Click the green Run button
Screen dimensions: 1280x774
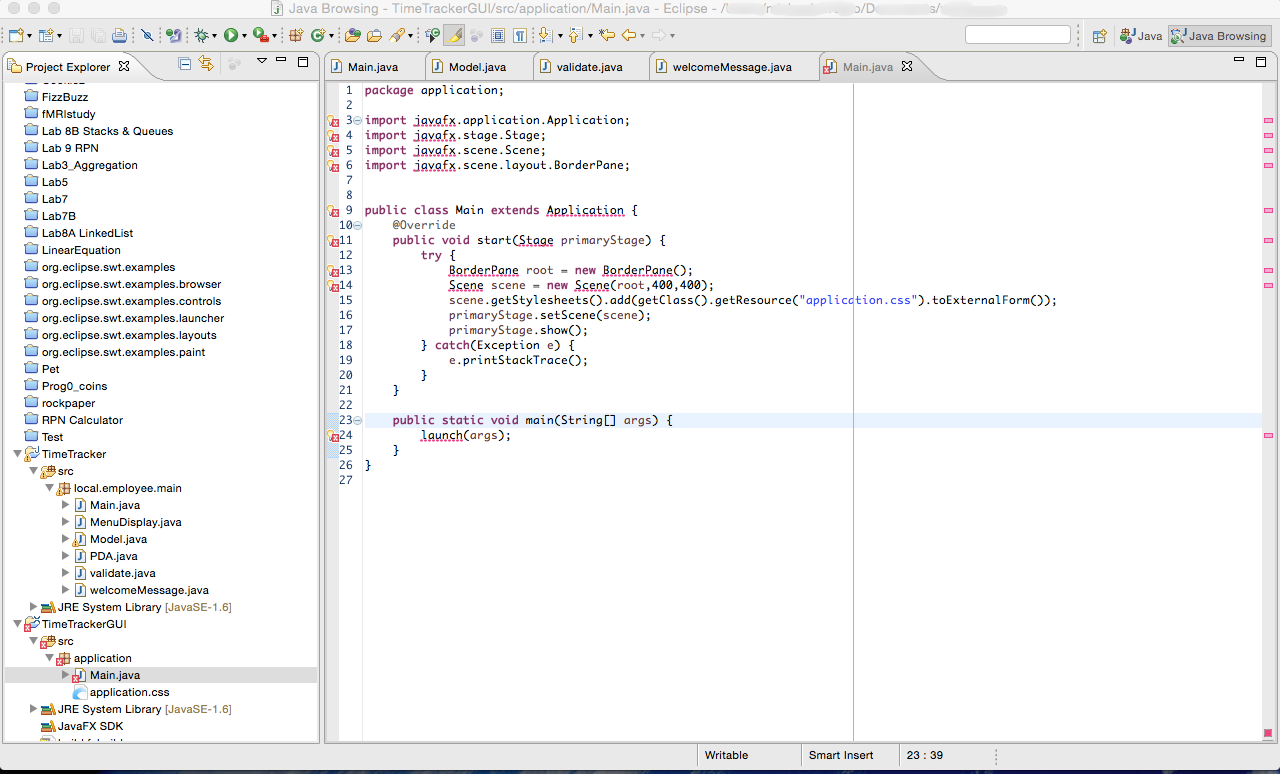(231, 35)
